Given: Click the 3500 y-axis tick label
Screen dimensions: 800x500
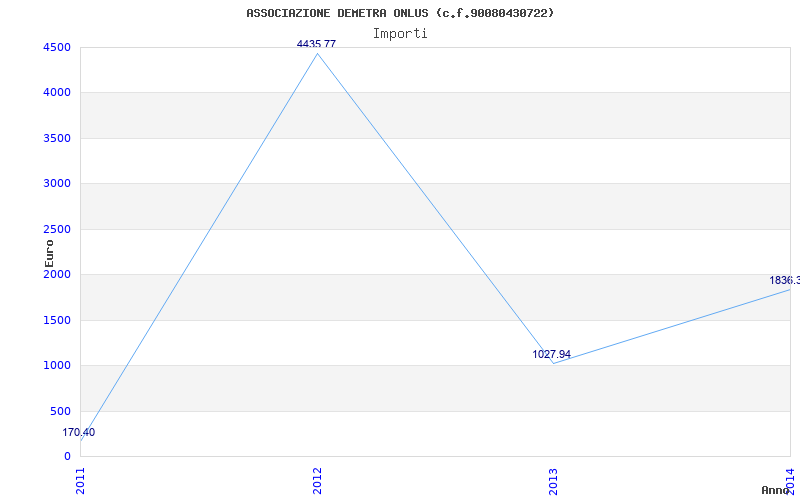Looking at the screenshot, I should click(x=57, y=138).
